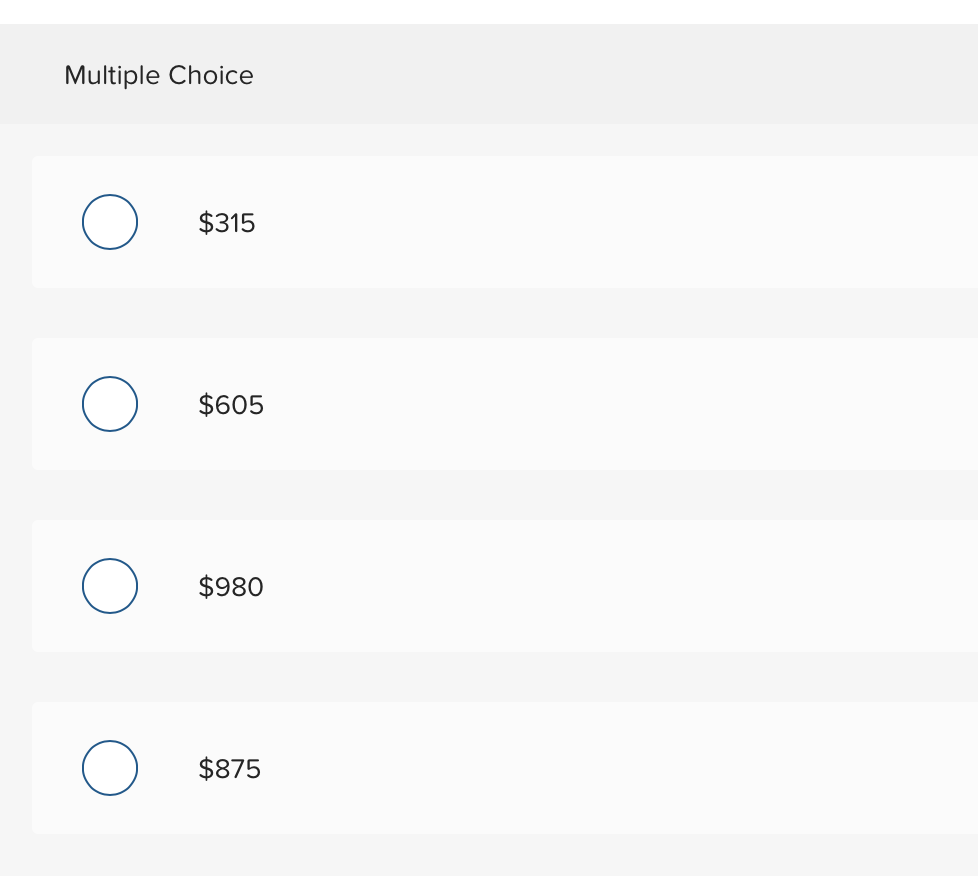This screenshot has height=876, width=978.
Task: Mark $605 as the chosen answer
Action: (x=110, y=404)
